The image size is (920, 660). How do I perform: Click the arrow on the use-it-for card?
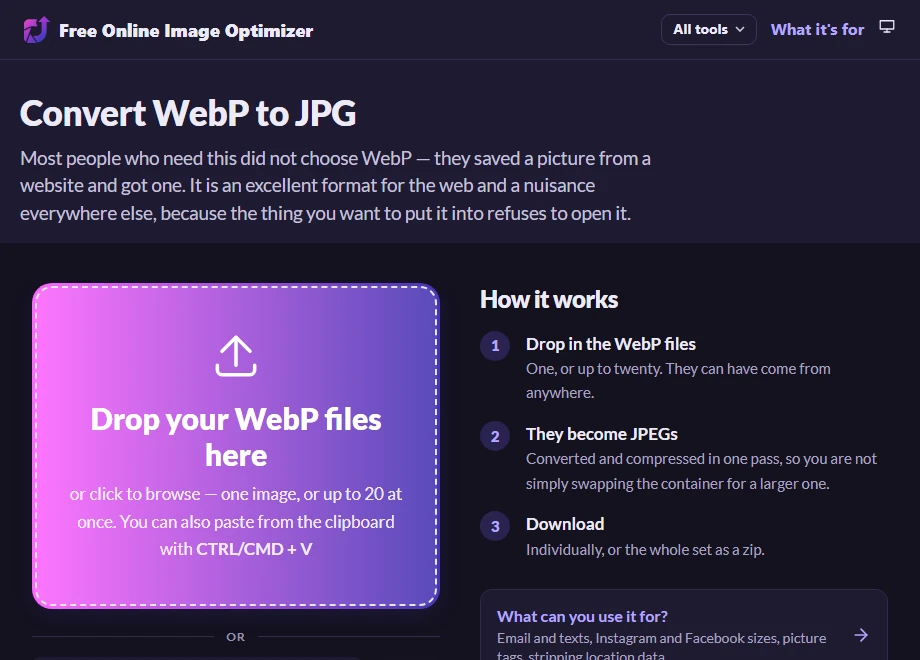tap(861, 635)
